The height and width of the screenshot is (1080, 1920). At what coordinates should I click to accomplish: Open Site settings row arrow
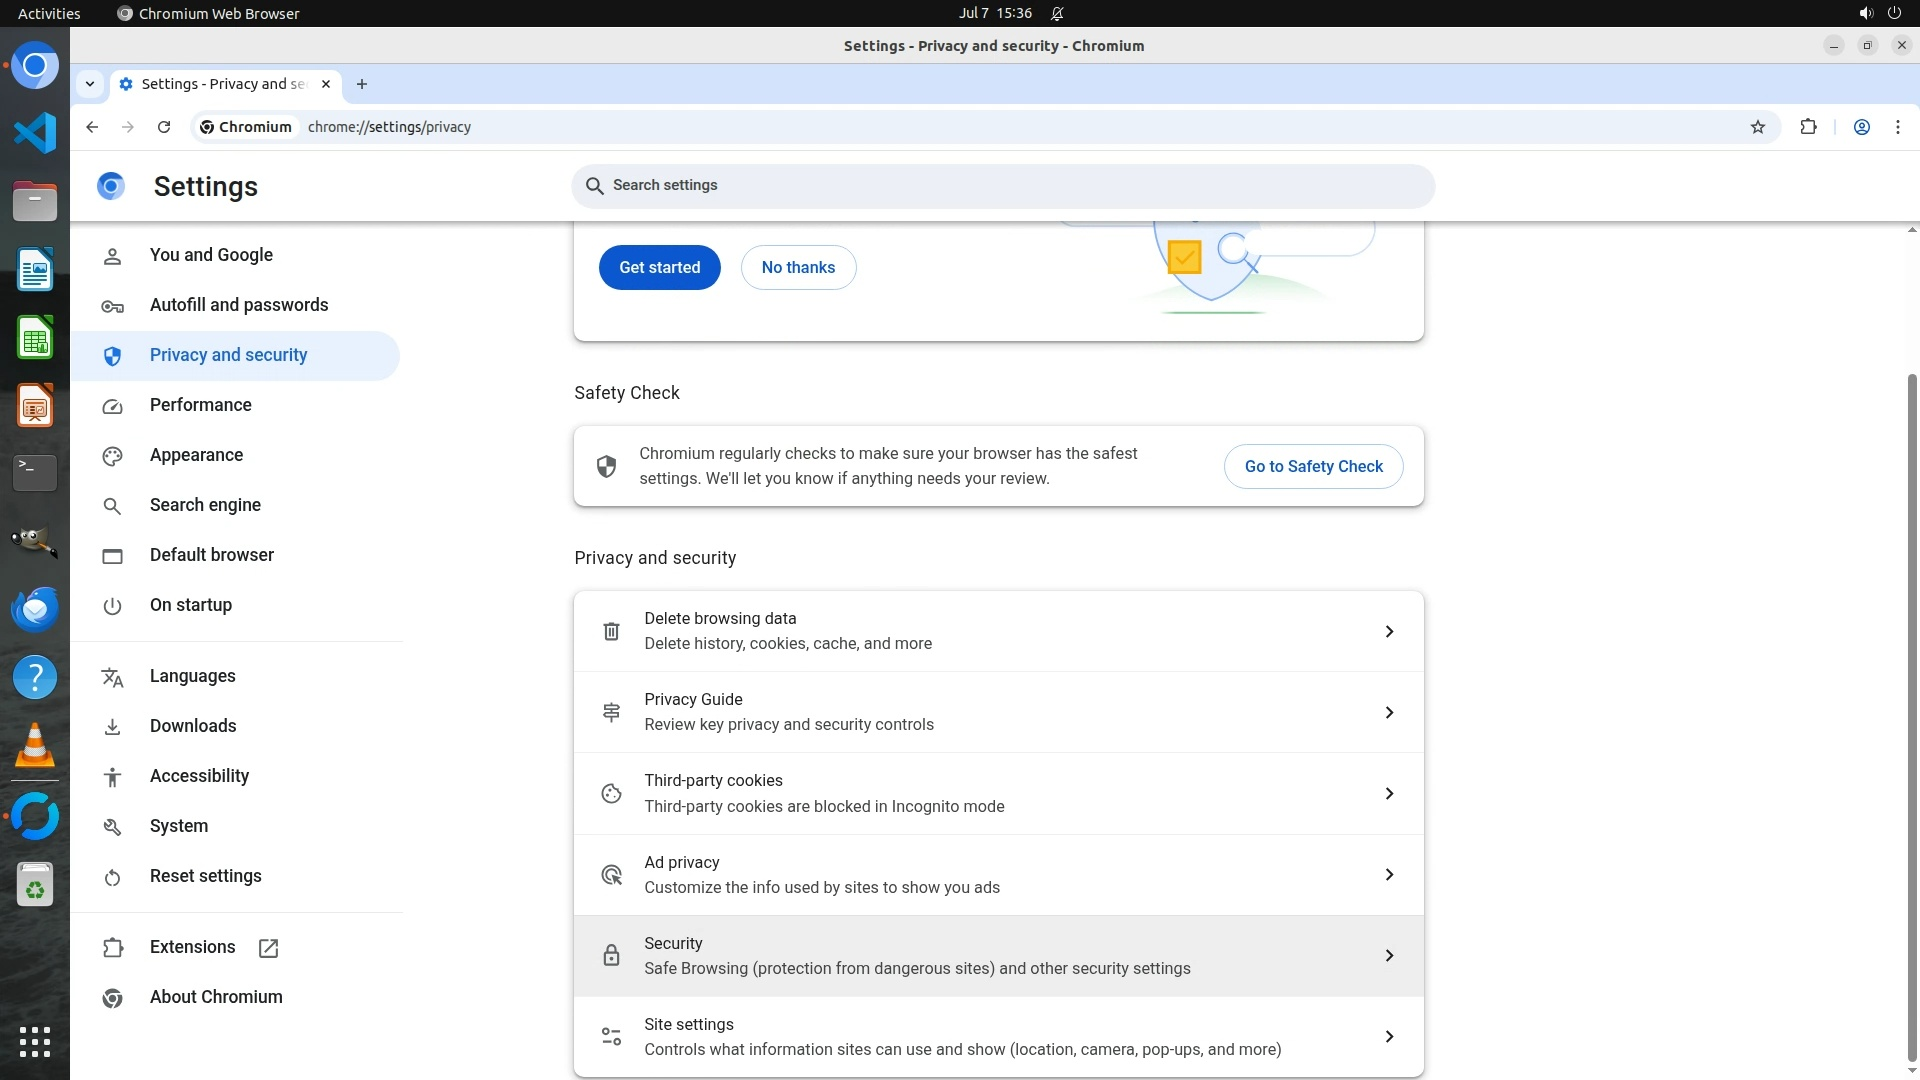coord(1388,1036)
